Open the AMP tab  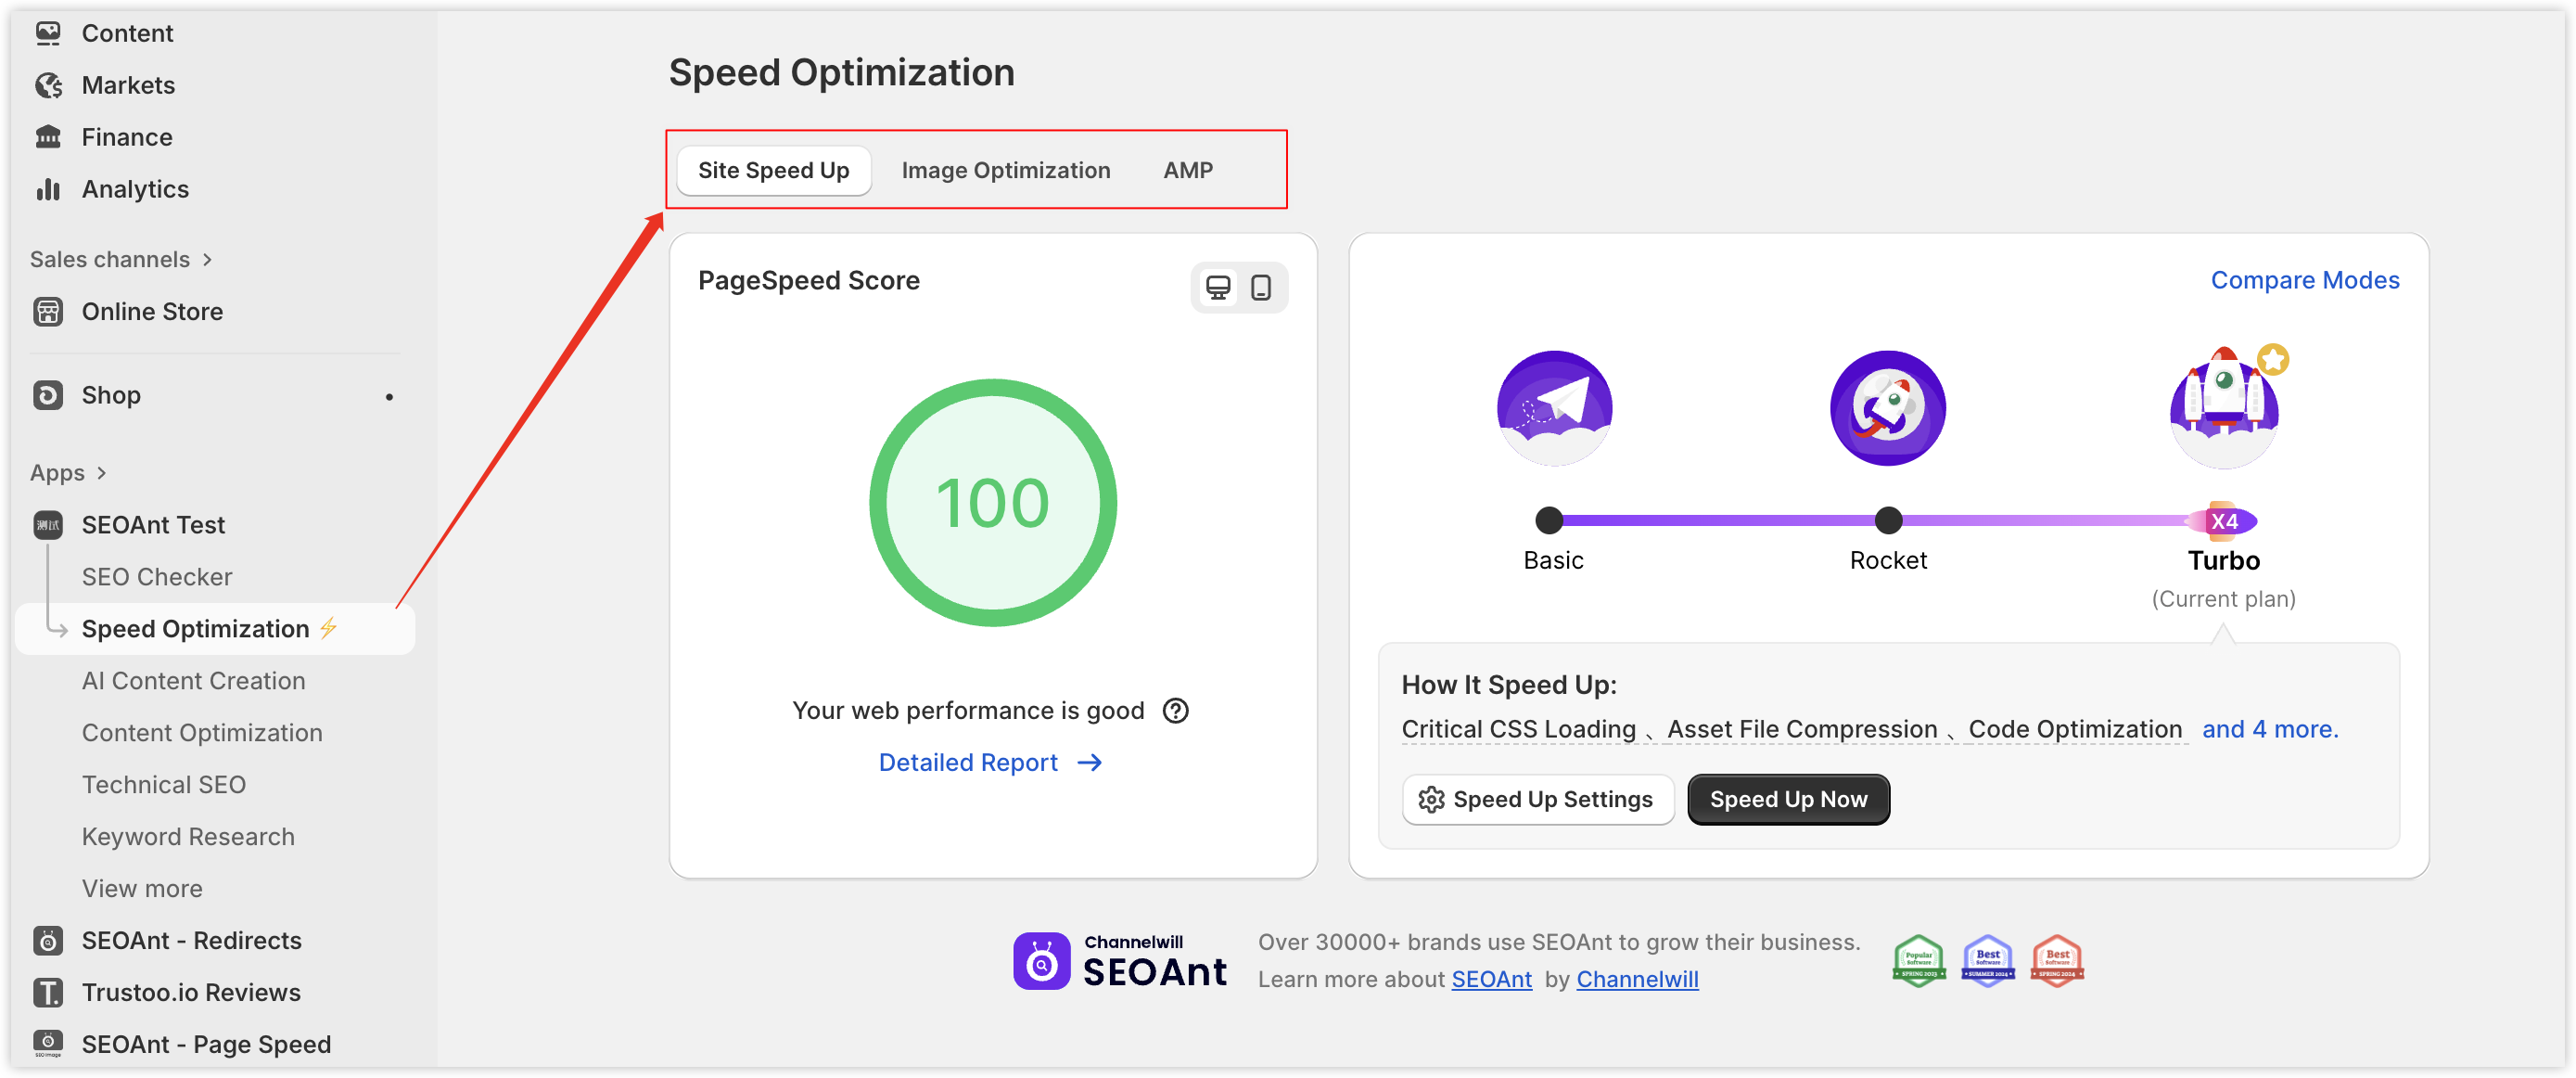1187,170
